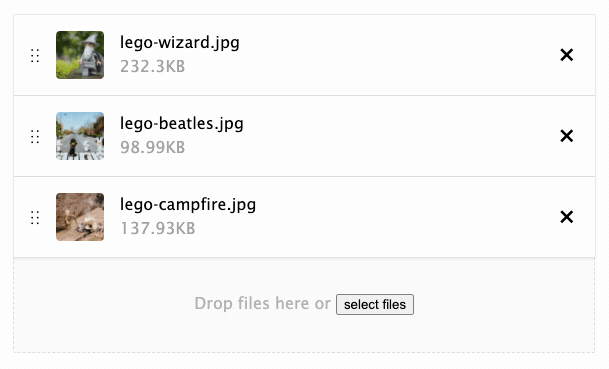Click the lego-campfire.jpg file name

pos(188,204)
